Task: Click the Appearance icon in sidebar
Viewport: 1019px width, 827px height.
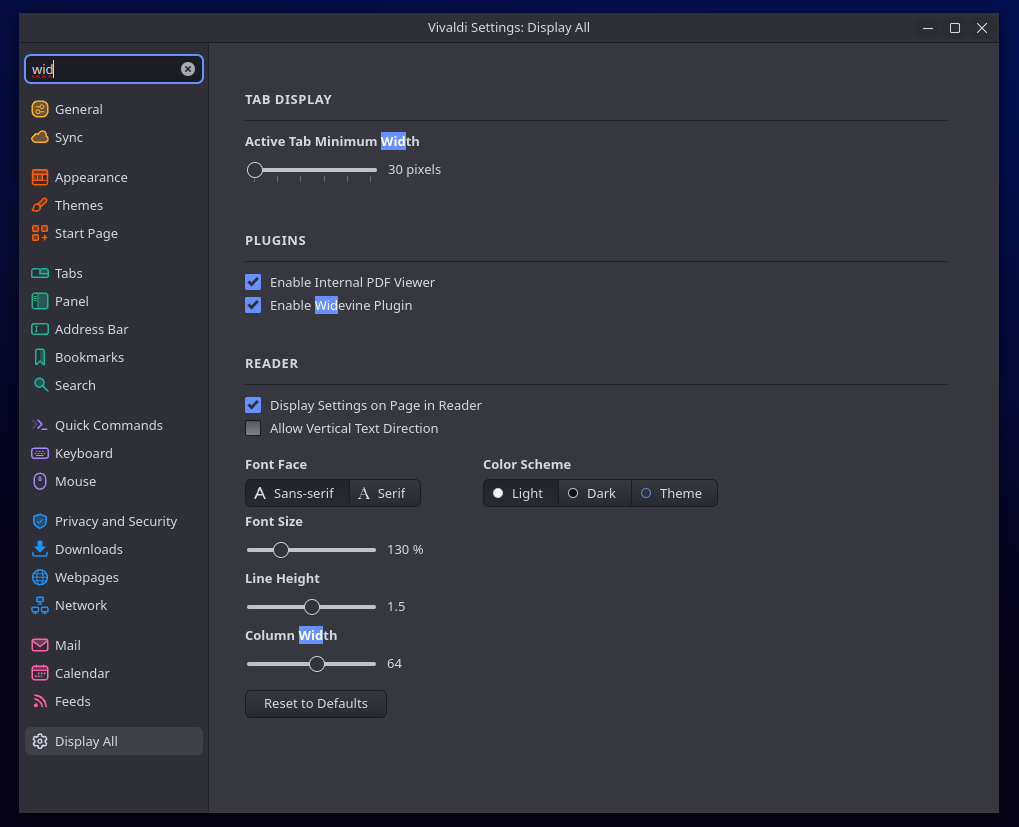Action: pos(40,177)
